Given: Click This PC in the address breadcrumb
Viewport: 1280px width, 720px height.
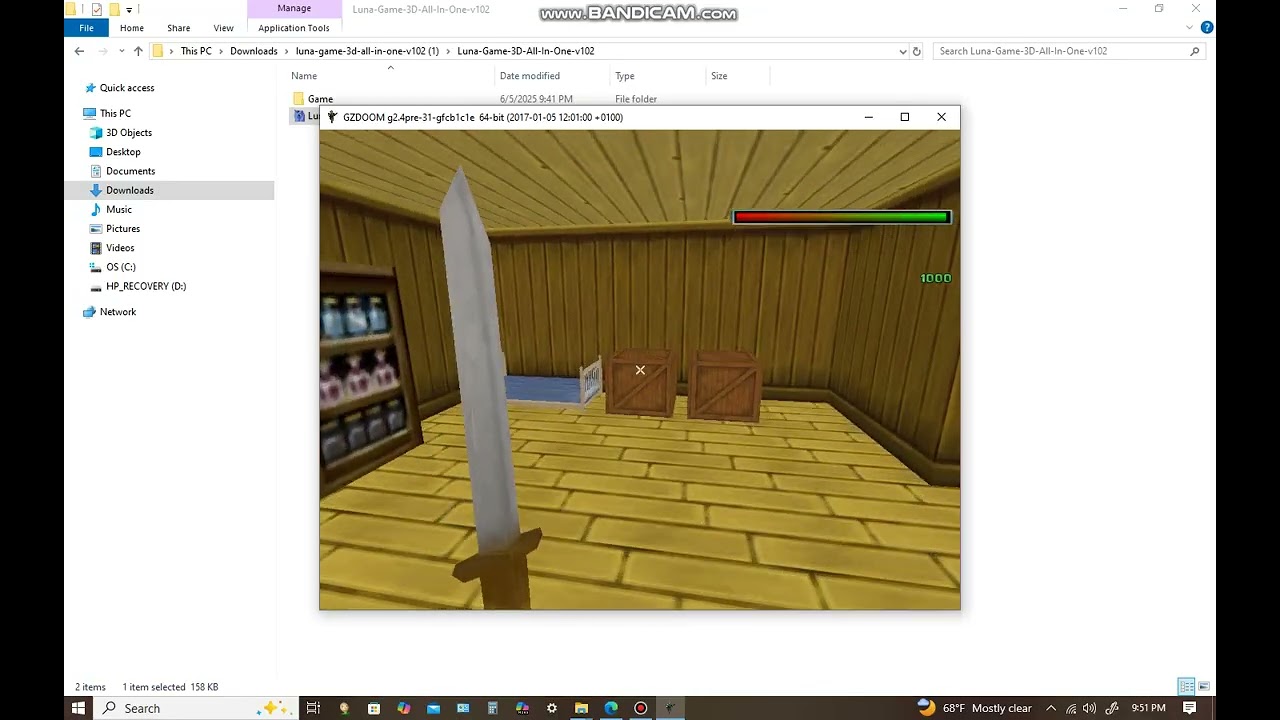Looking at the screenshot, I should point(196,51).
